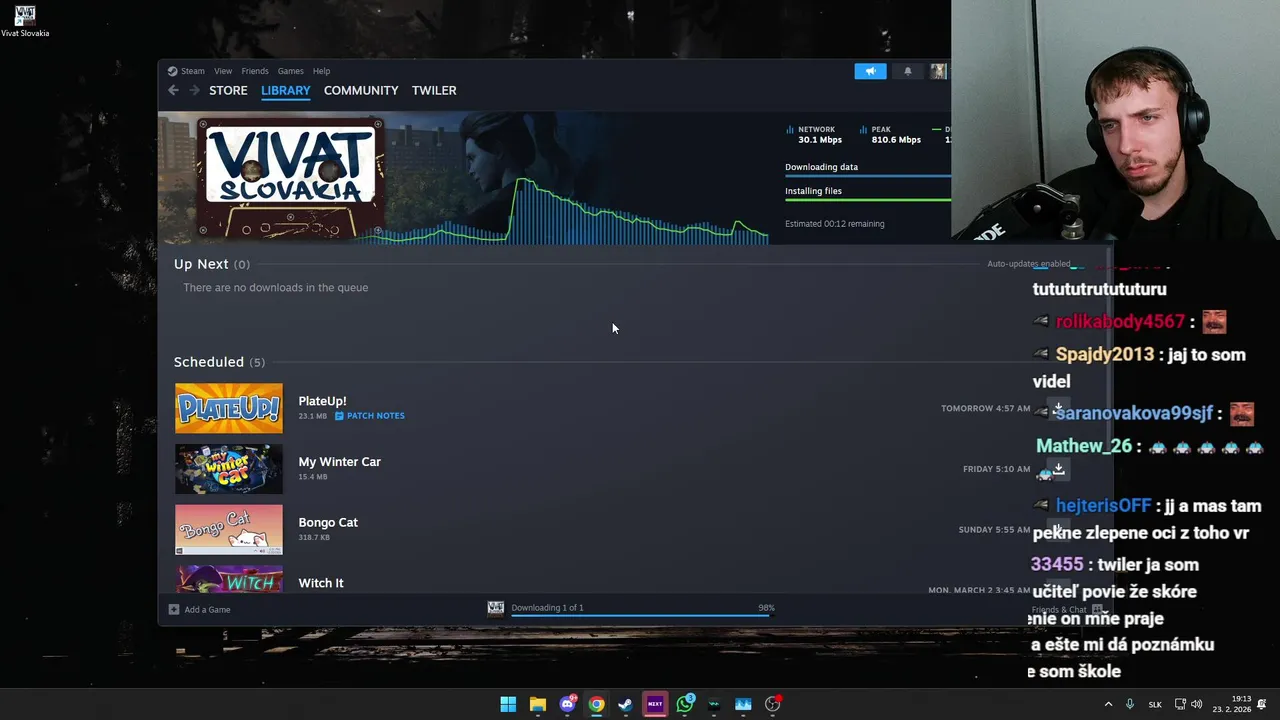Open the Vivat Slovakia desktop shortcut
The height and width of the screenshot is (720, 1280).
tap(25, 21)
